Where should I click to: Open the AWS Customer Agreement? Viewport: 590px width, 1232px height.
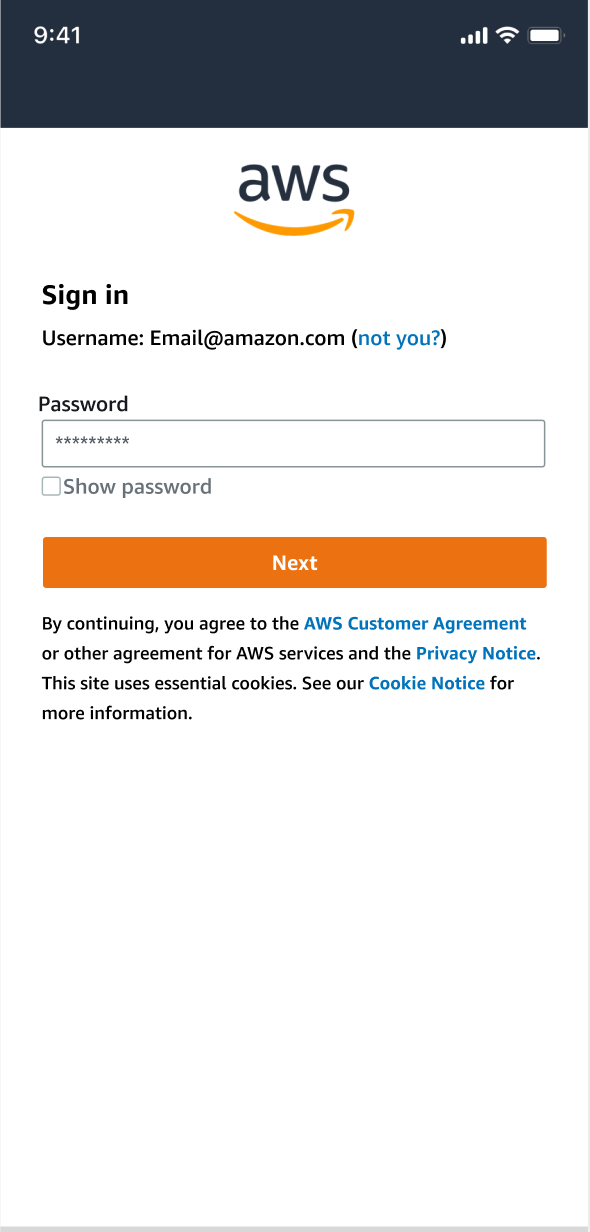[x=415, y=623]
